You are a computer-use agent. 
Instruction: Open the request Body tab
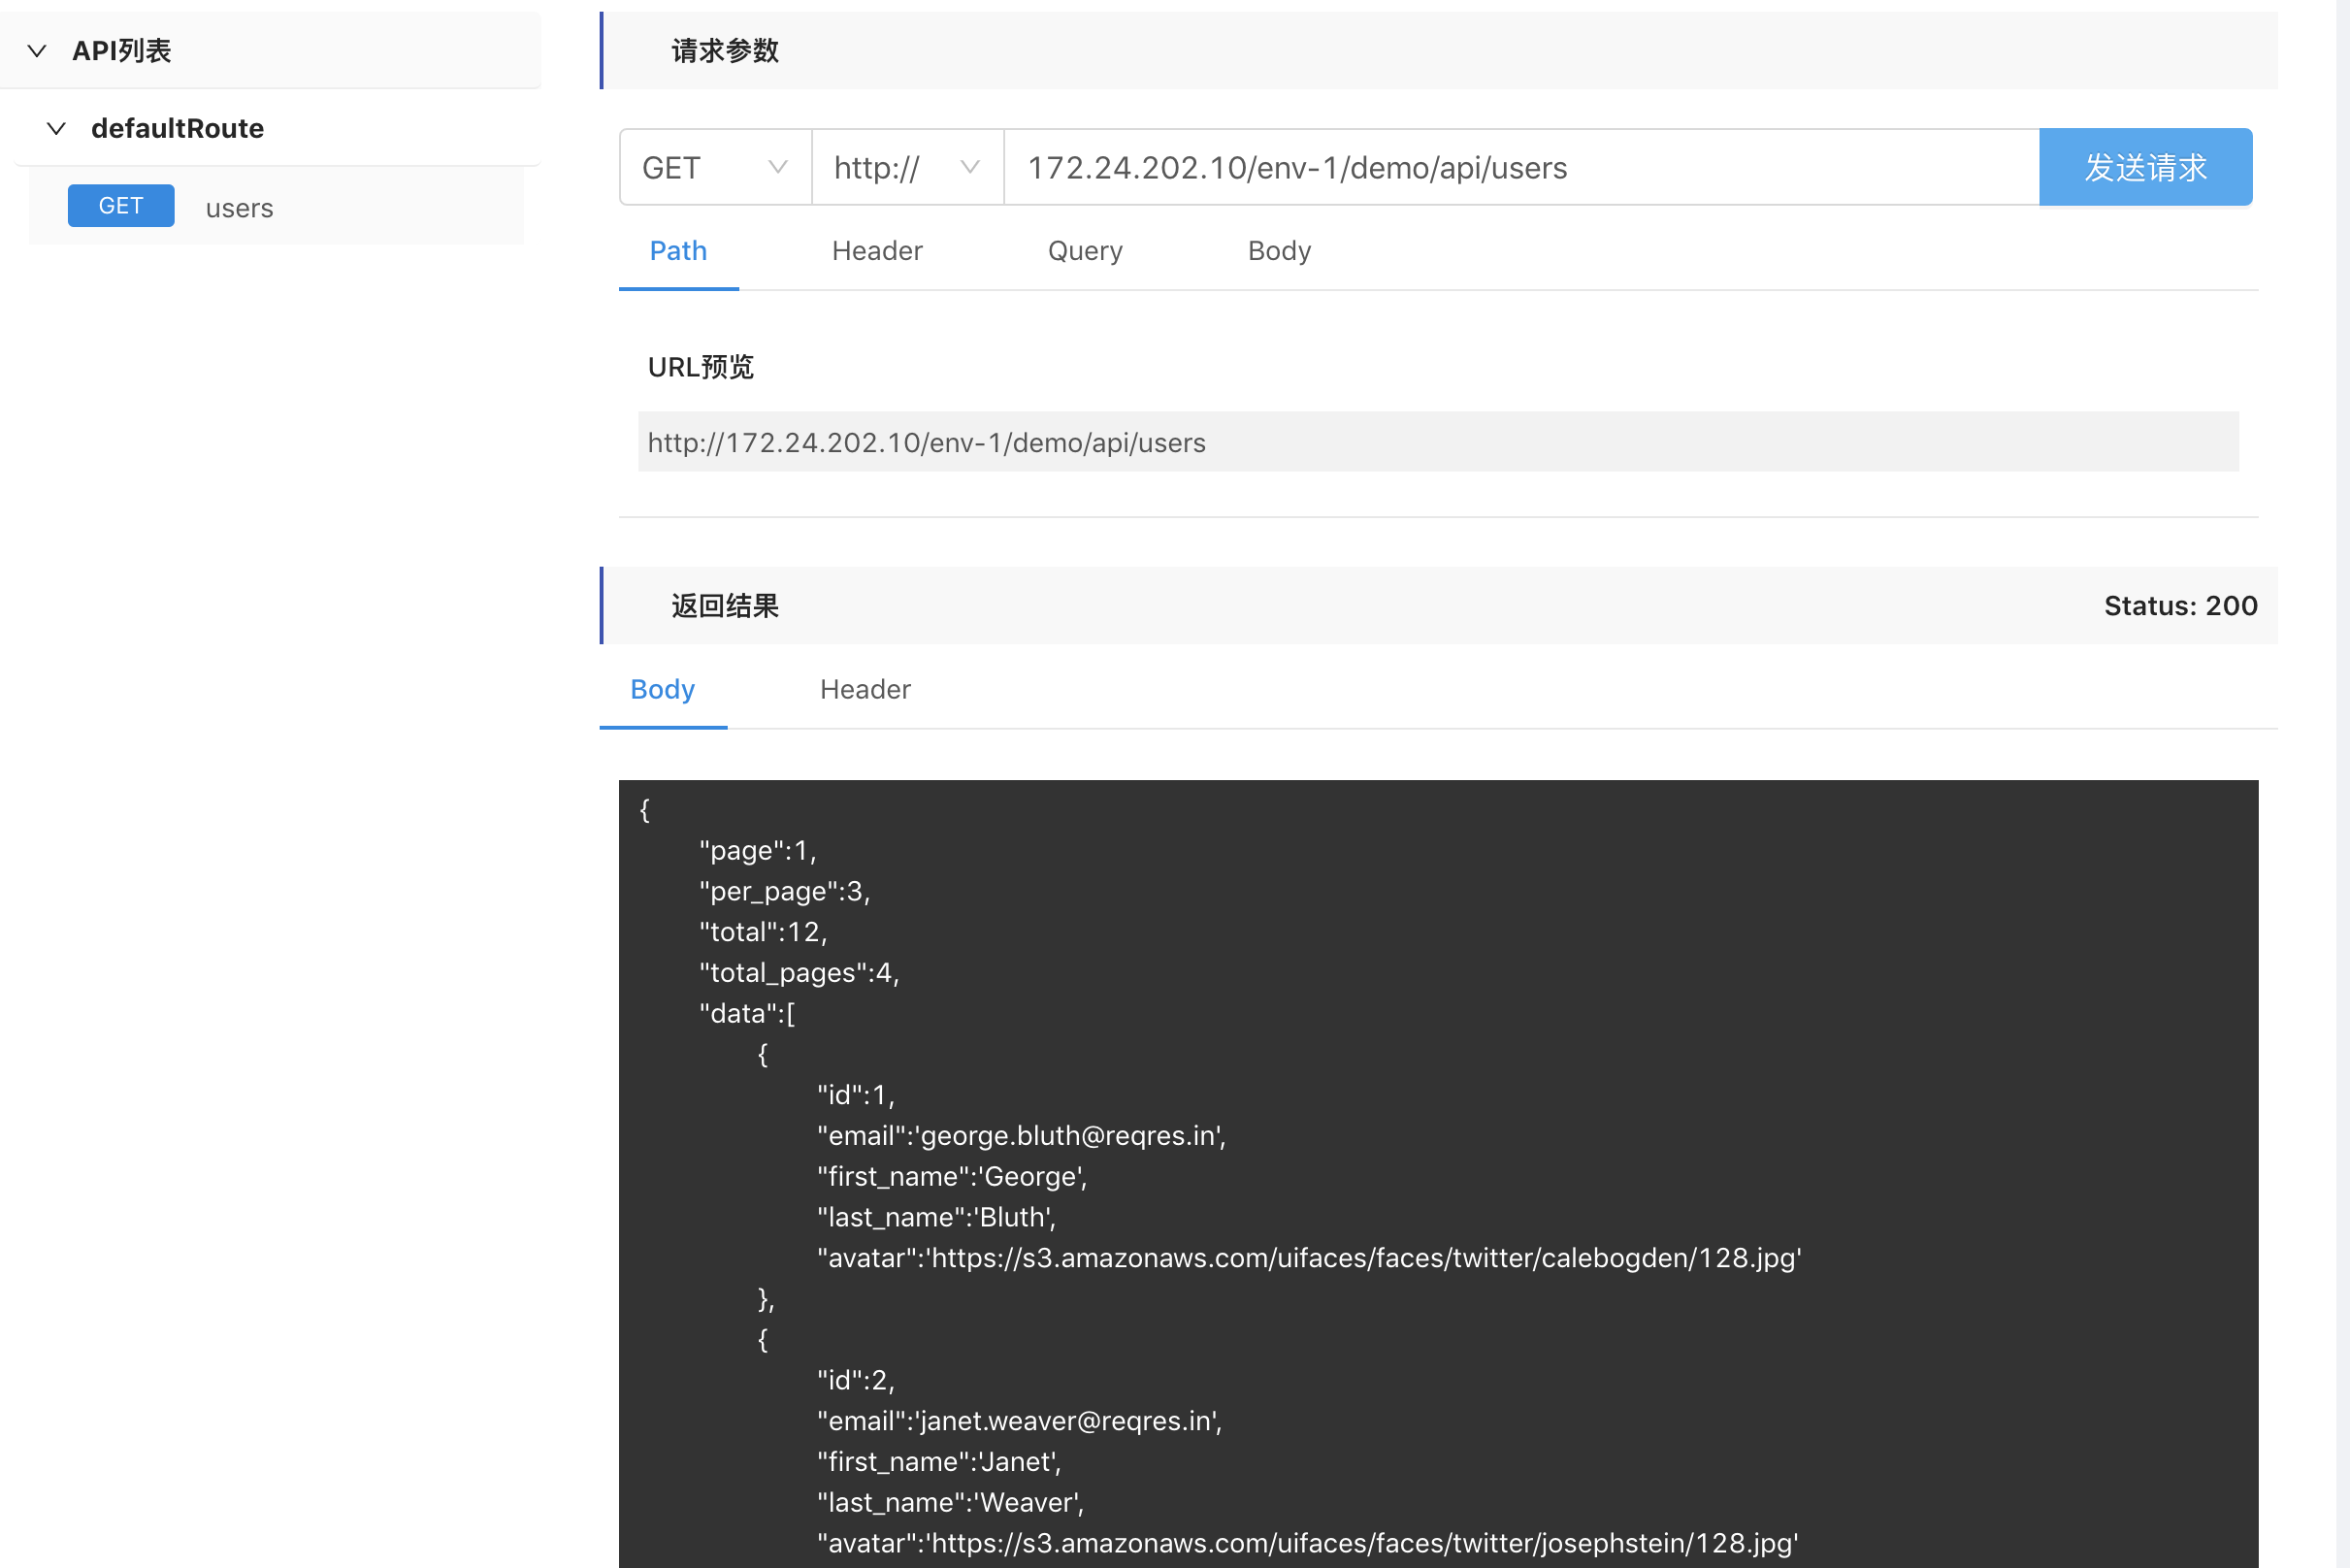point(1279,251)
